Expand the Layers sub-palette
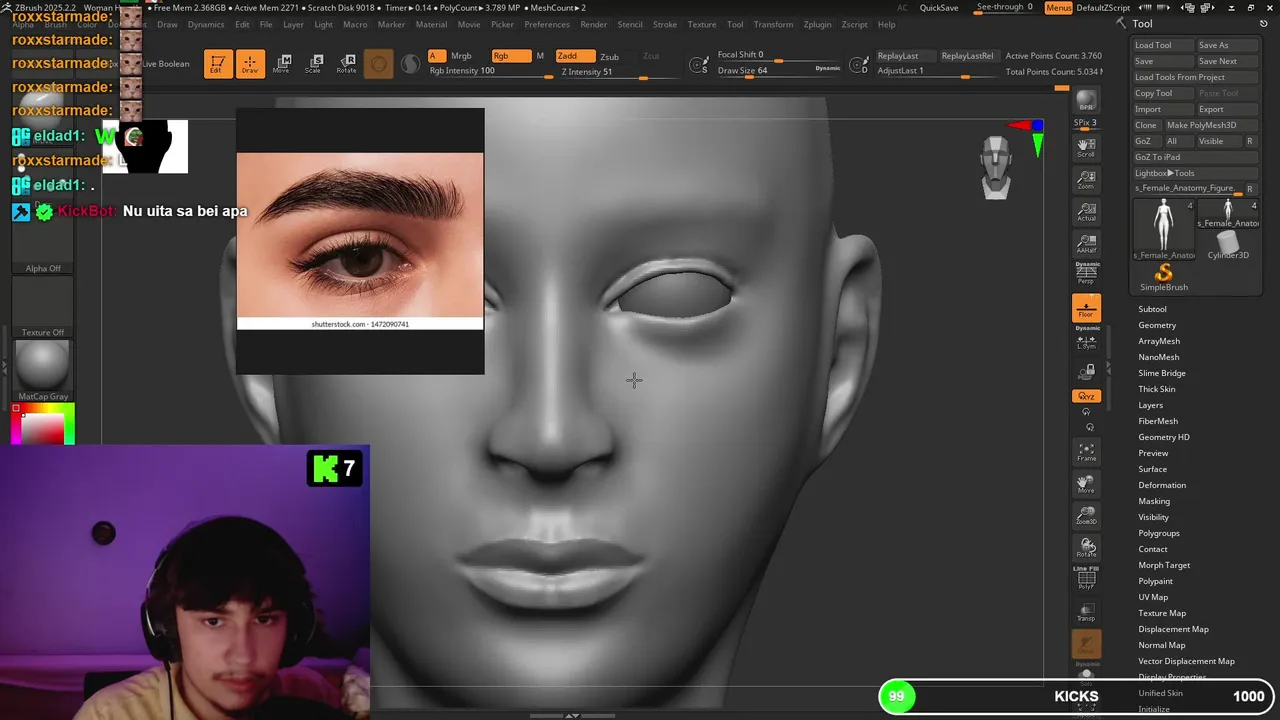 point(1150,405)
